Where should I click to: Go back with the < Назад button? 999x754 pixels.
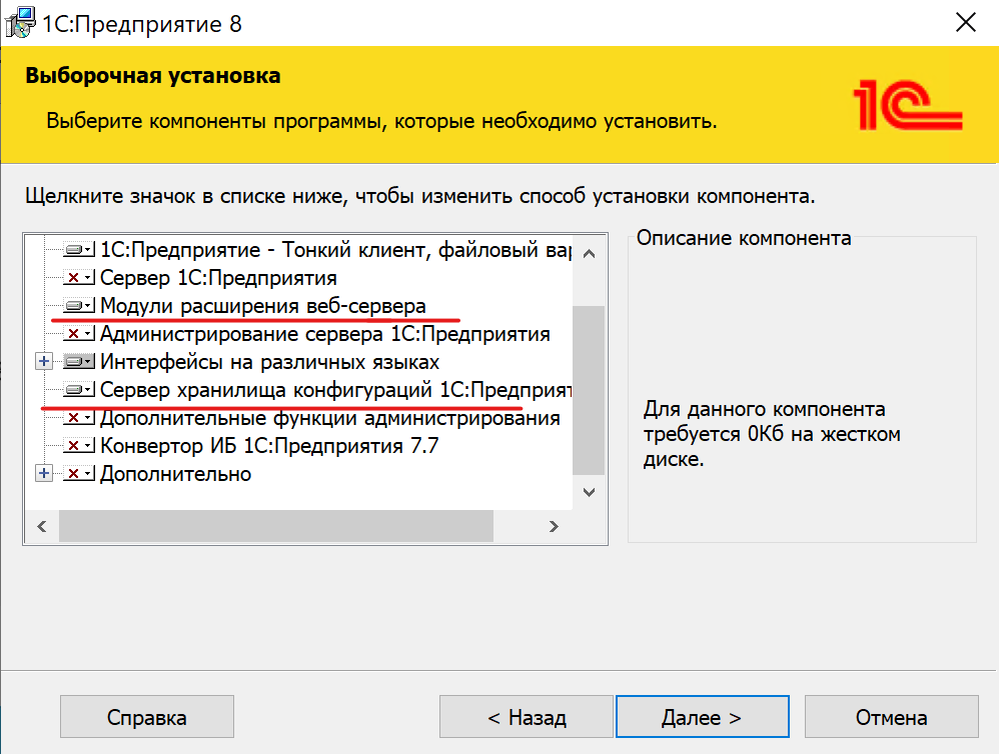[526, 717]
